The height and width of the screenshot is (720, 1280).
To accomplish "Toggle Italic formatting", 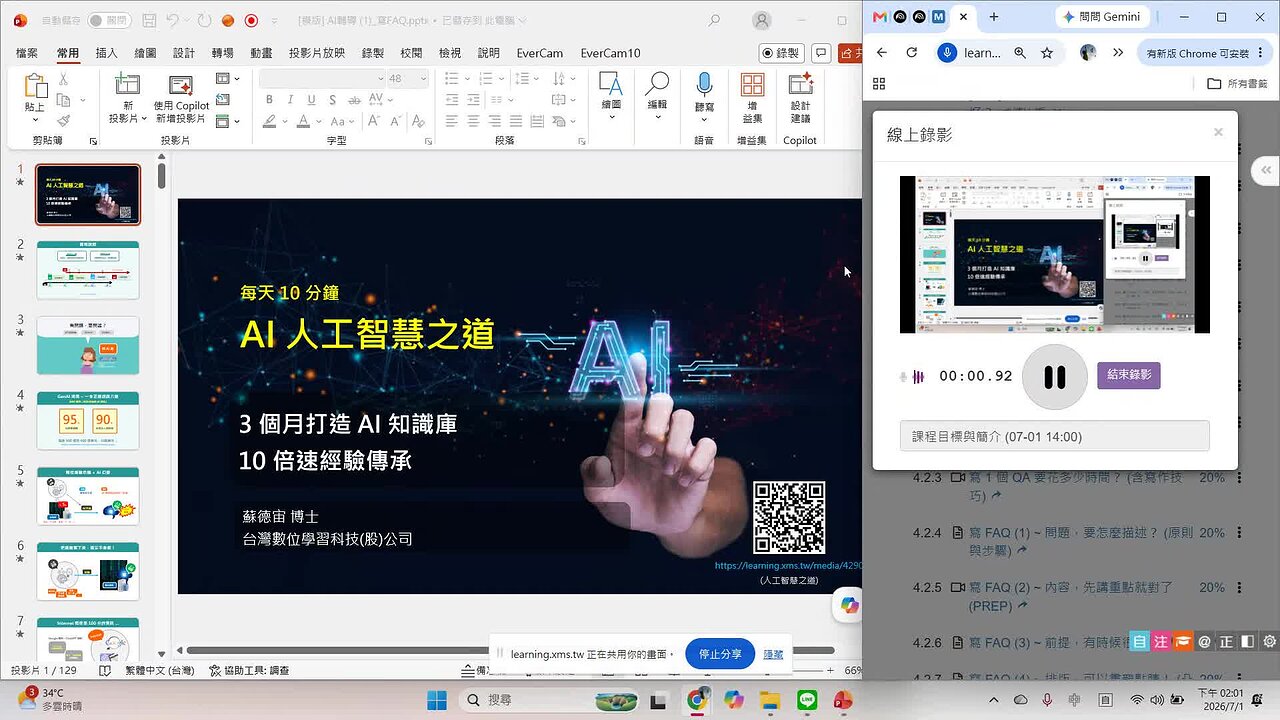I will click(291, 99).
